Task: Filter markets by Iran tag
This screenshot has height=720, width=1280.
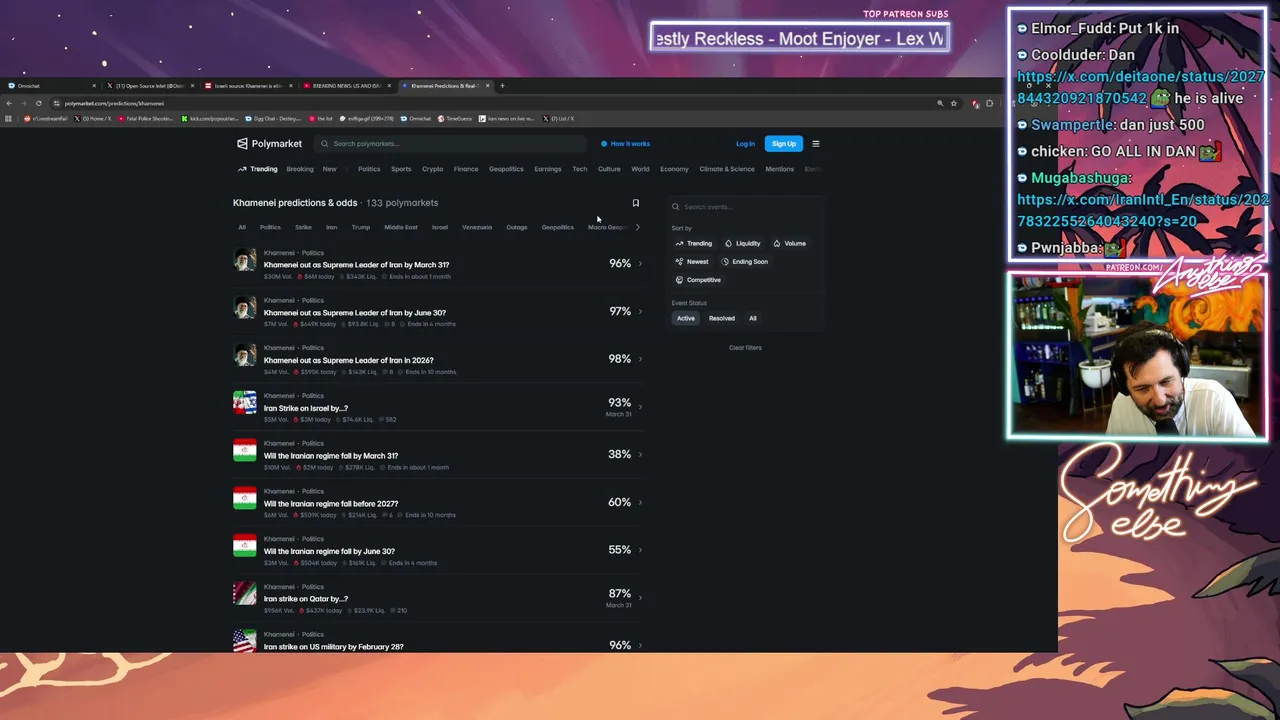Action: 331,227
